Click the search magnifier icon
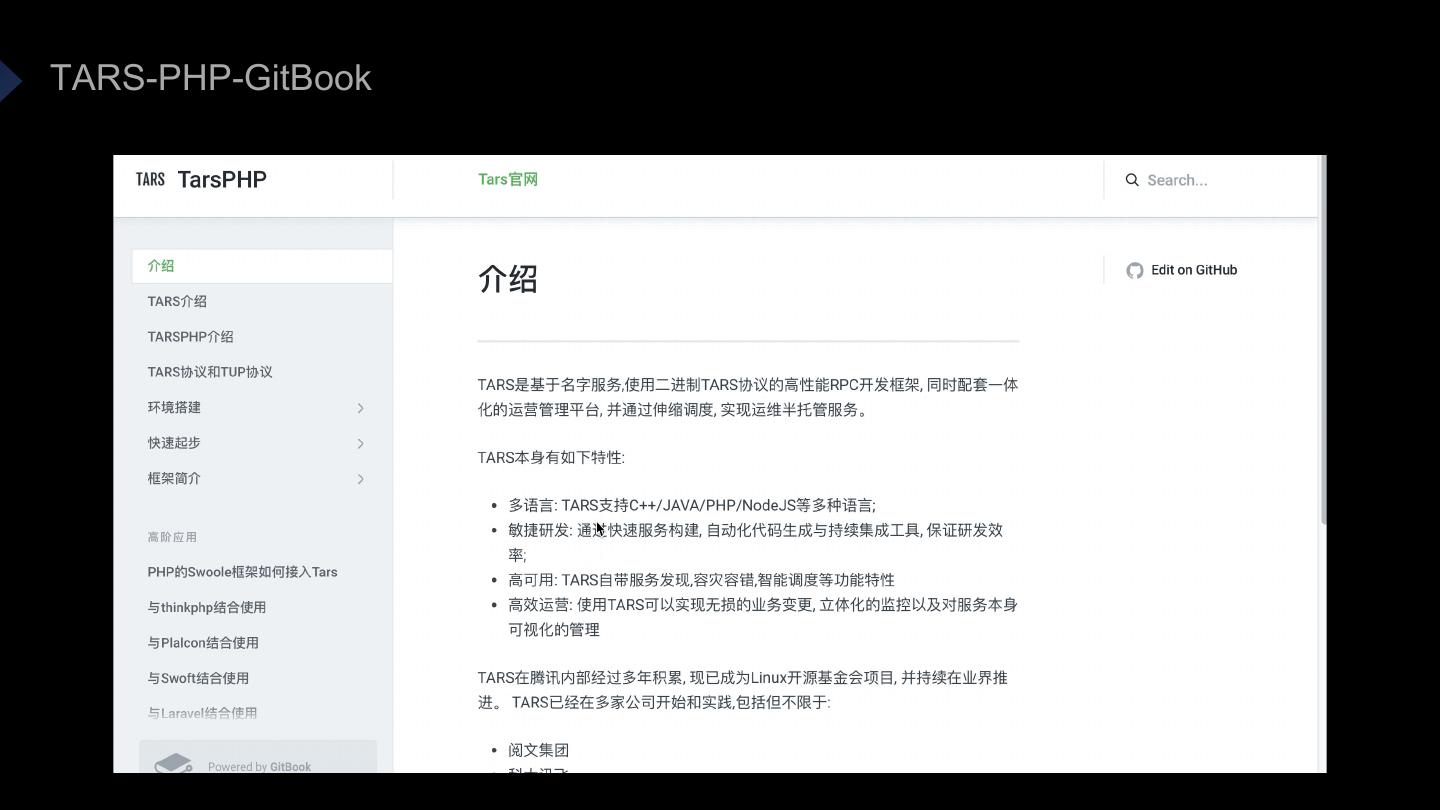 click(x=1132, y=180)
